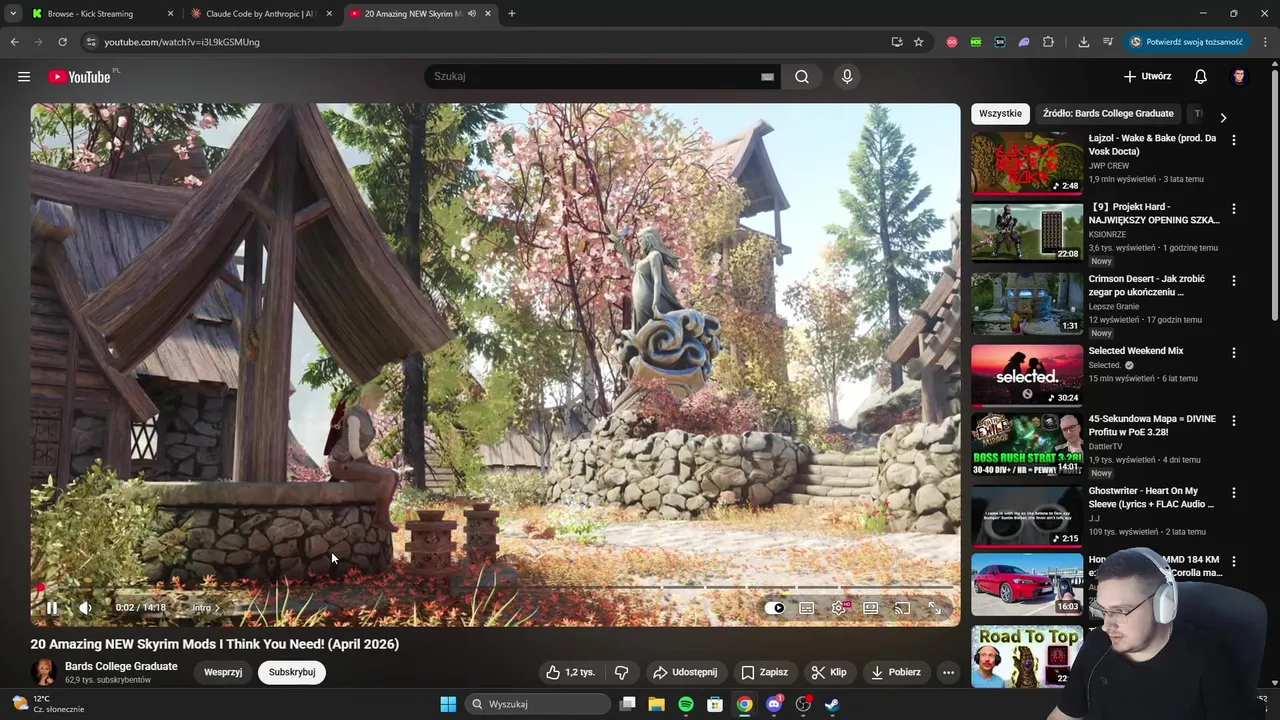1280x720 pixels.
Task: Reload the page
Action: coord(62,42)
